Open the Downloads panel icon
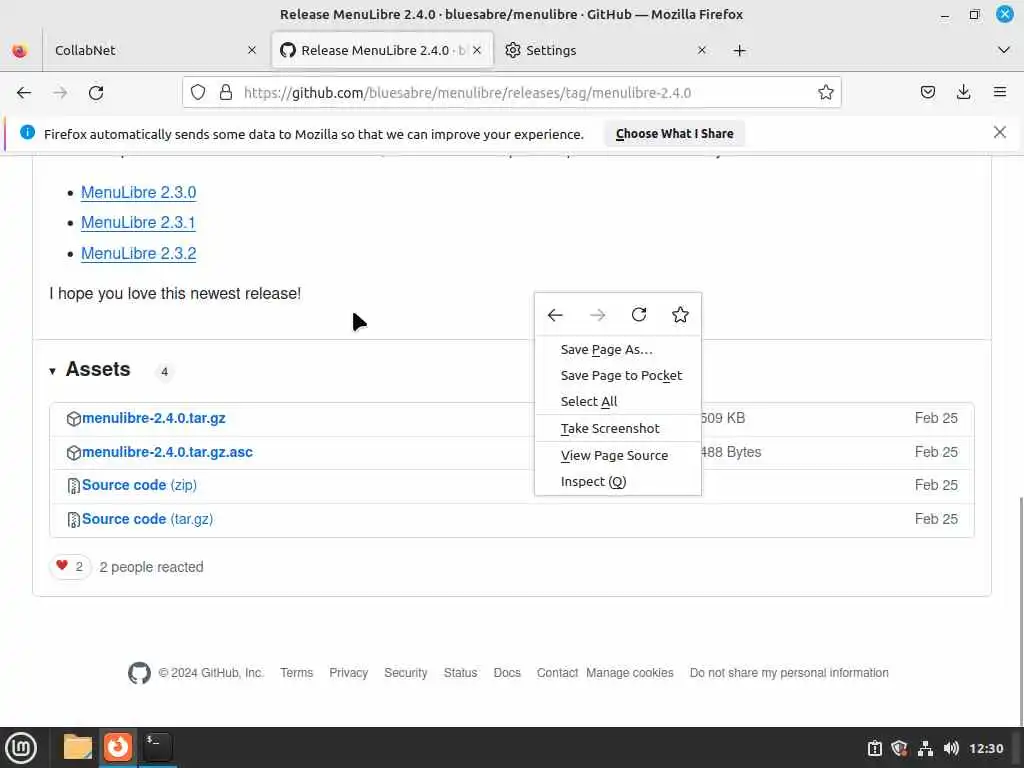The height and width of the screenshot is (768, 1024). tap(963, 93)
